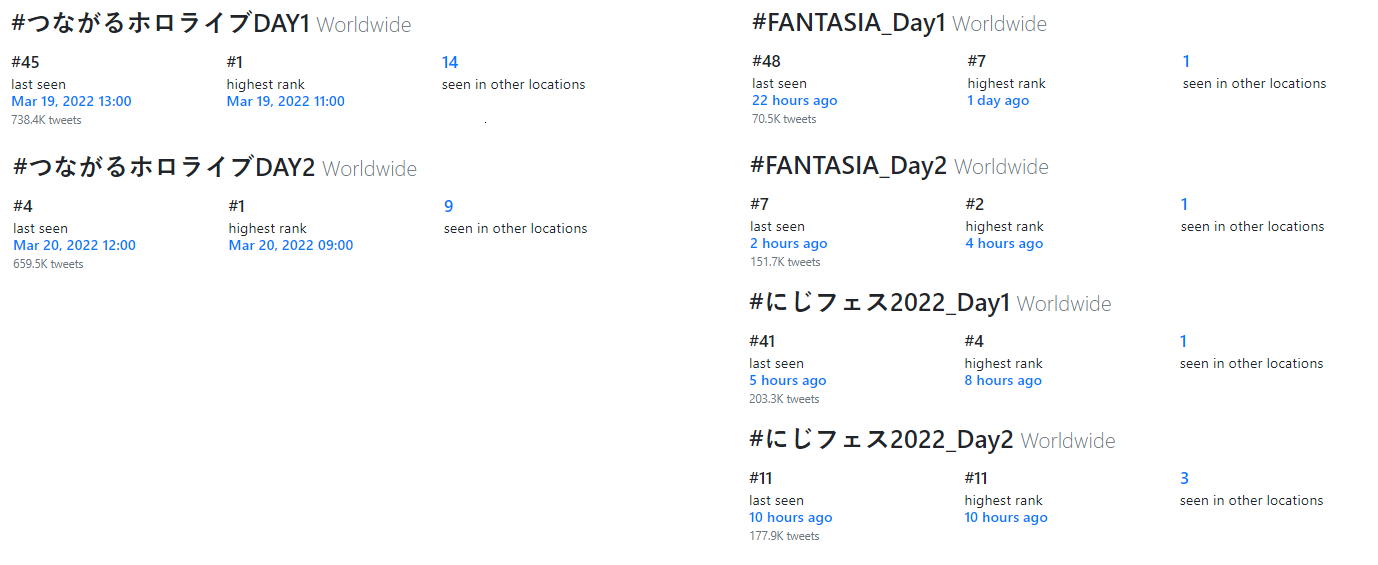This screenshot has height=565, width=1378.
Task: Click the Mar 20, 2022 09:00 highest rank date
Action: pyautogui.click(x=291, y=245)
